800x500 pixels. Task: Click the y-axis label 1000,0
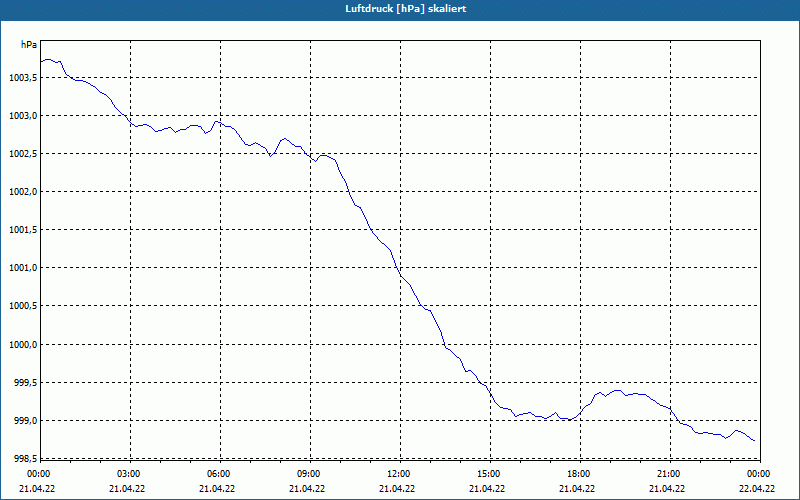click(x=23, y=344)
